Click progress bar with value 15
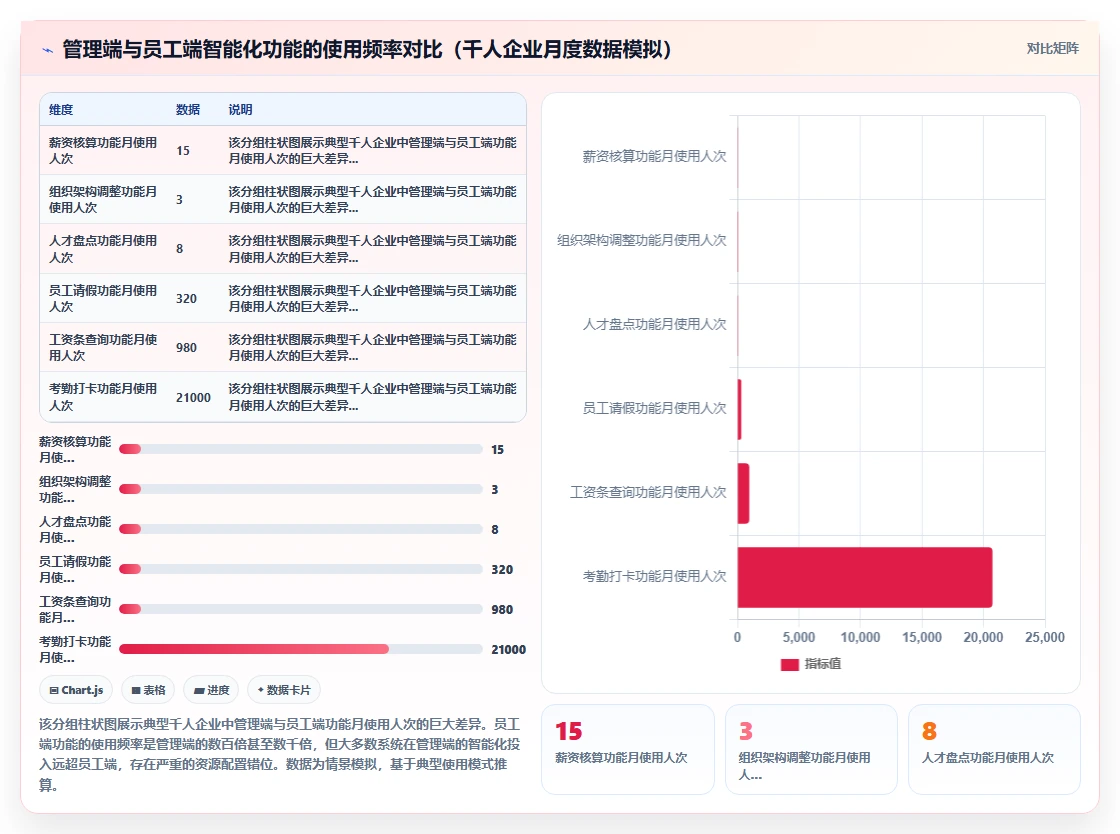1120x834 pixels. click(x=301, y=449)
